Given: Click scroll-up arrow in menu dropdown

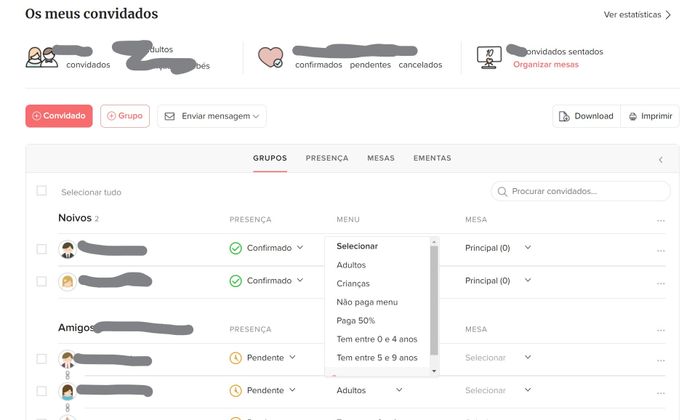Looking at the screenshot, I should coord(434,242).
